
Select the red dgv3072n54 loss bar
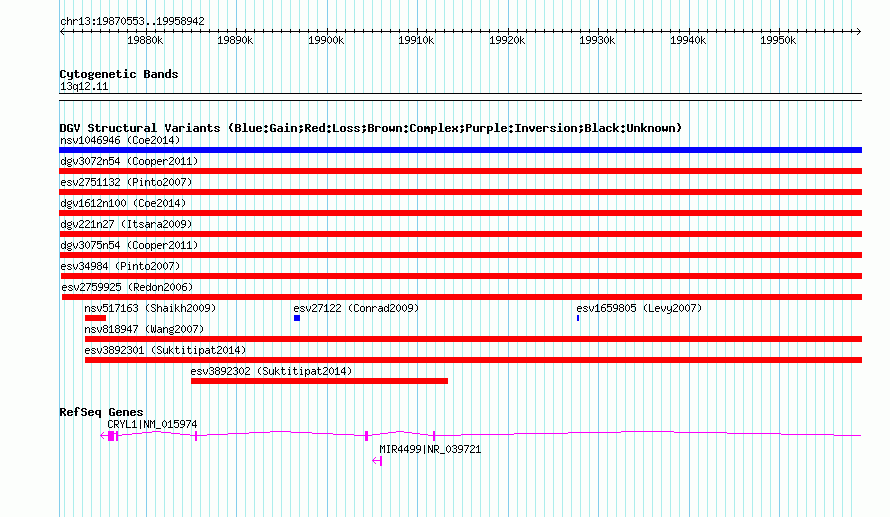[460, 171]
